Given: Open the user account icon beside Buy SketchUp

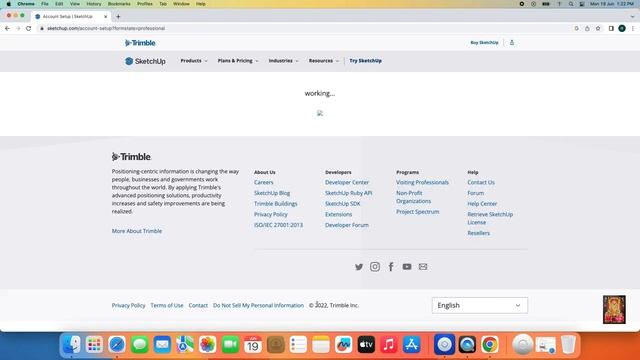Looking at the screenshot, I should pyautogui.click(x=512, y=42).
